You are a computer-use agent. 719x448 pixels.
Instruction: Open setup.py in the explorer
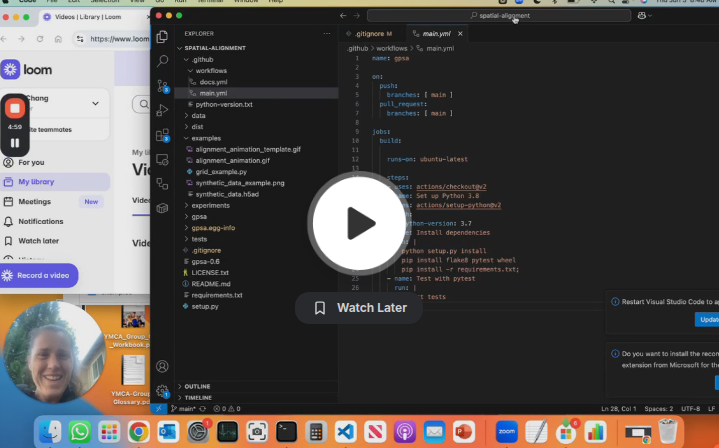point(205,306)
